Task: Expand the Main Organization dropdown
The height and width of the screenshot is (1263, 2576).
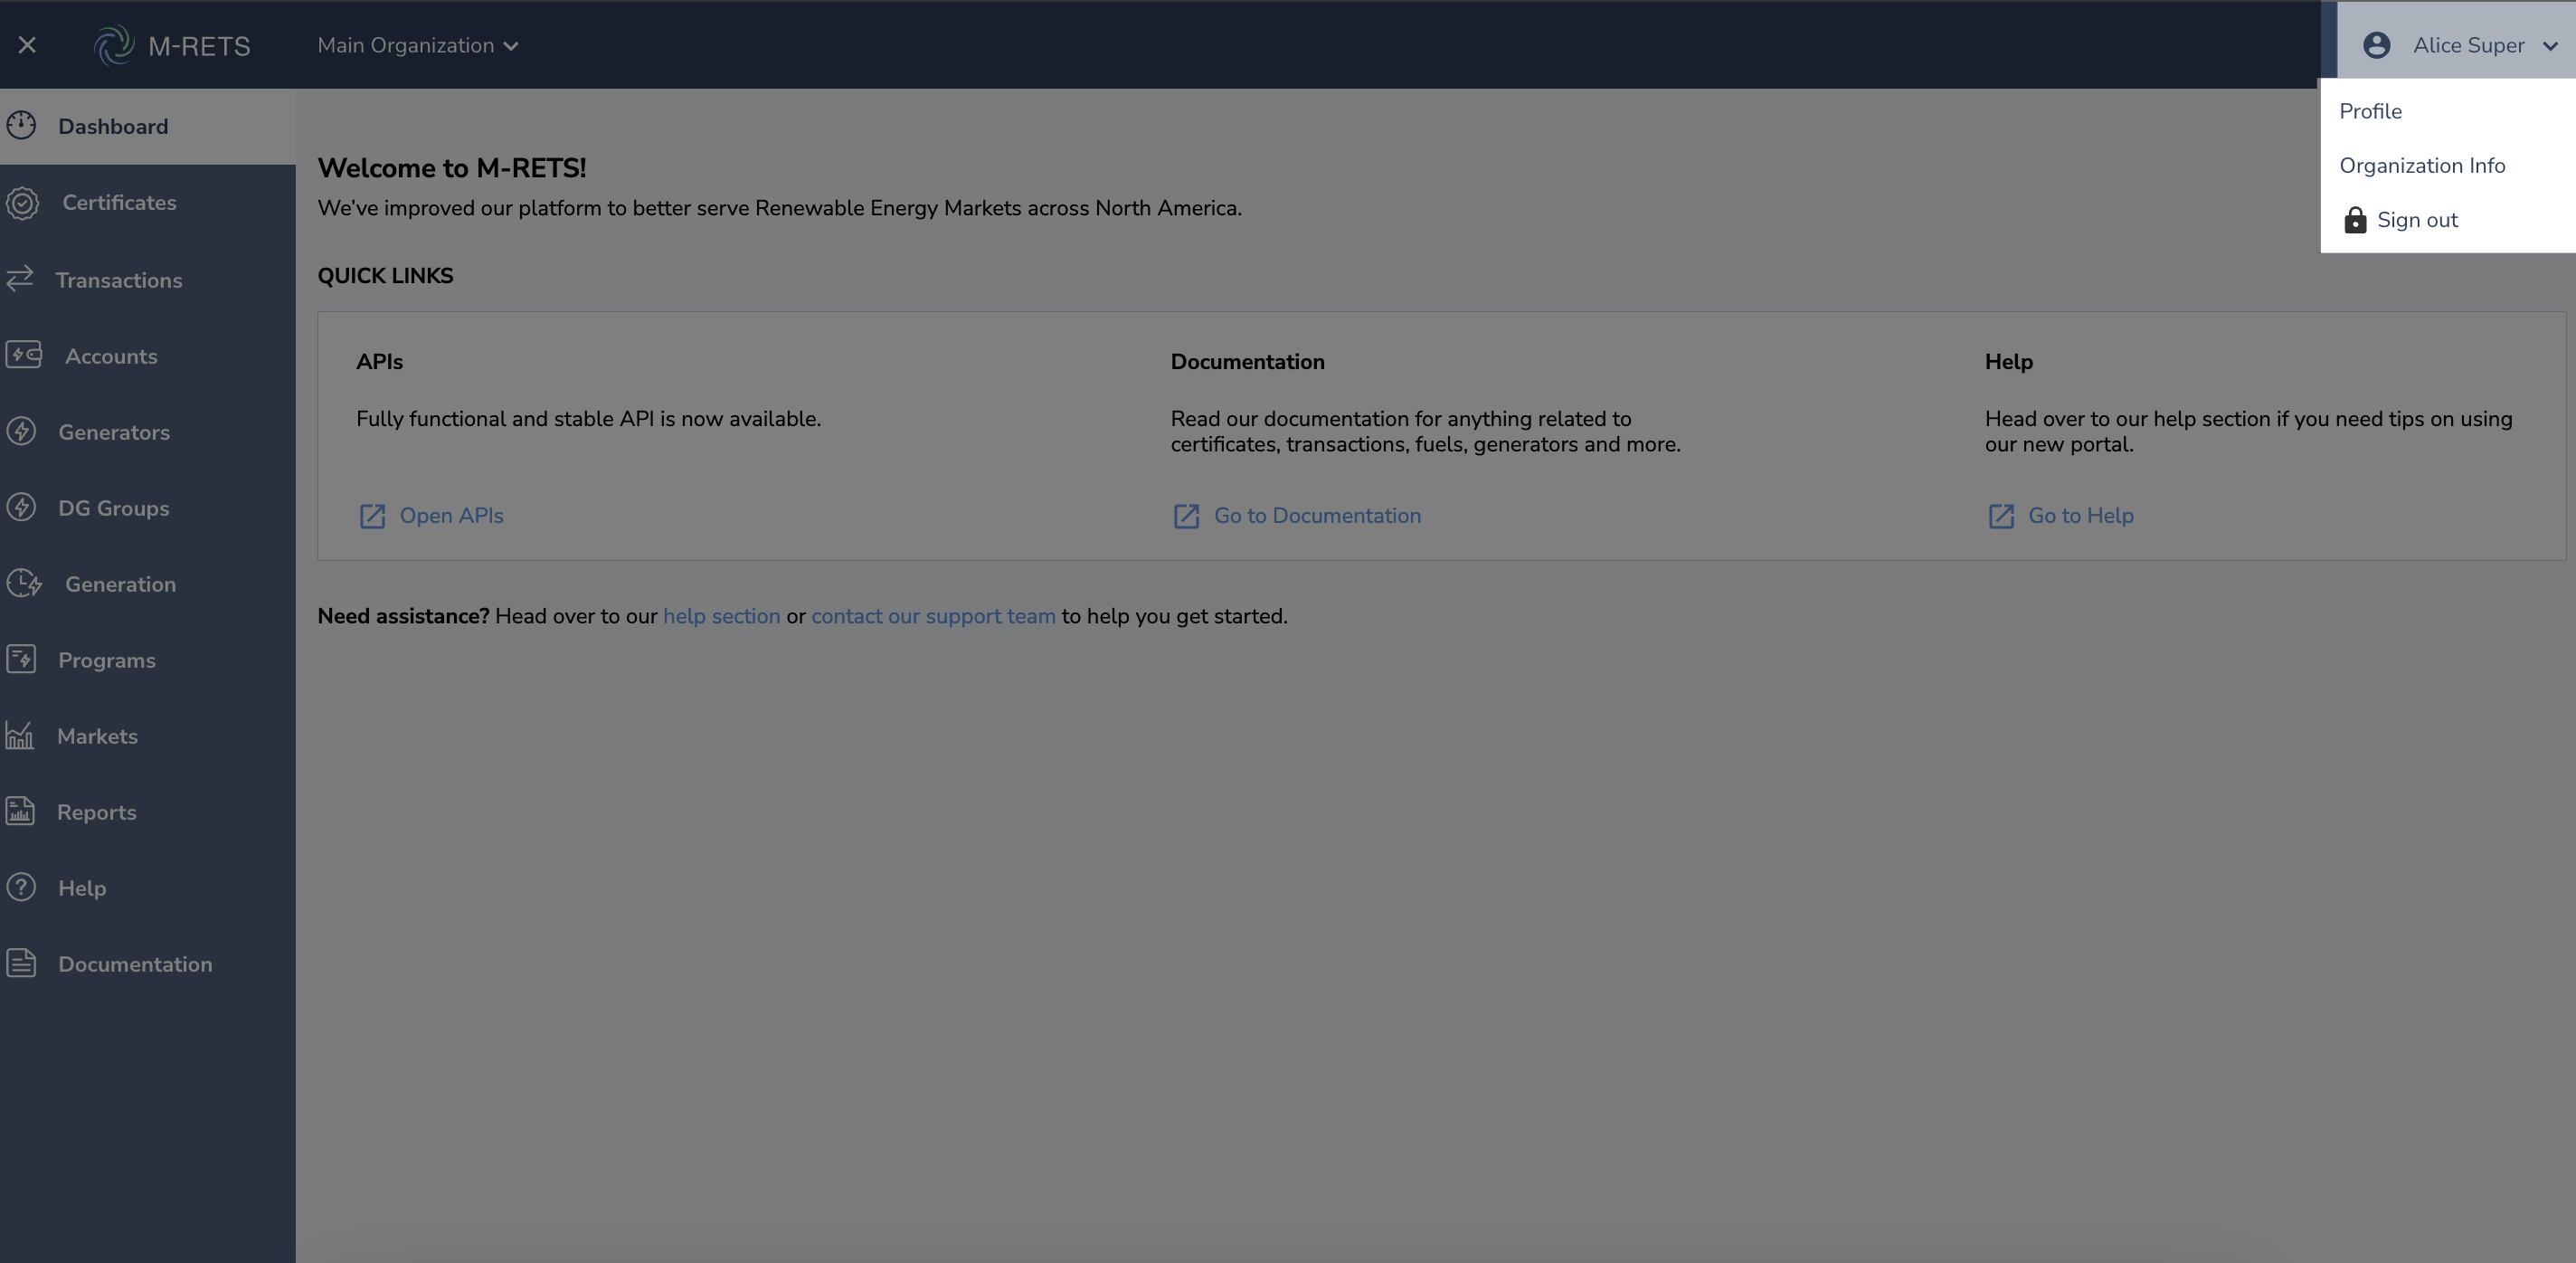Action: pyautogui.click(x=417, y=46)
